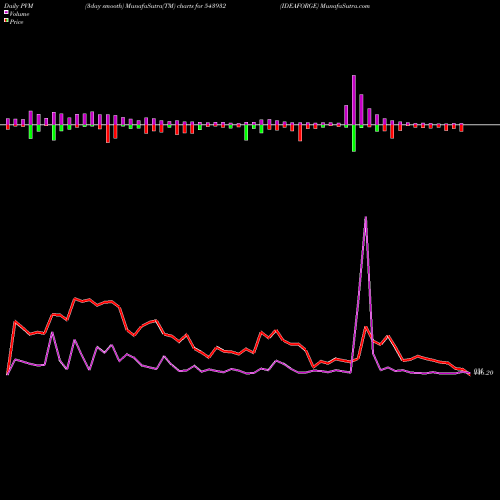
Task: Click the last price value label at line end
Action: (x=483, y=372)
